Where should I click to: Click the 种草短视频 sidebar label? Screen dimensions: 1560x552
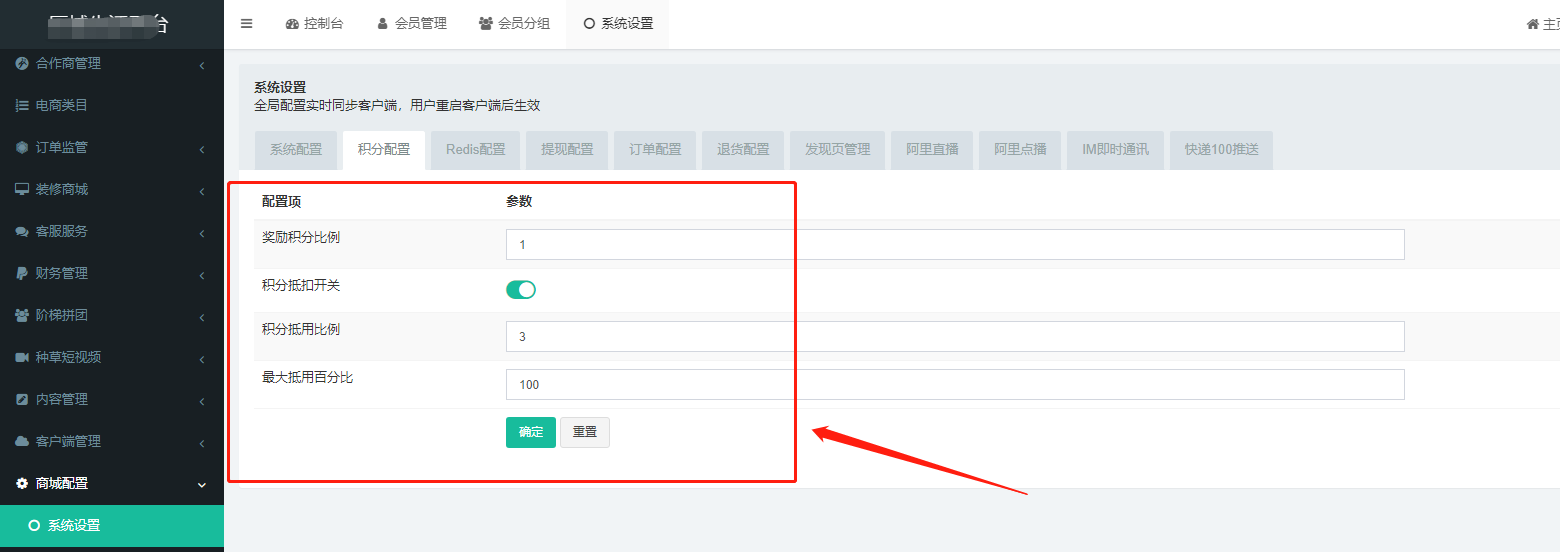(68, 357)
